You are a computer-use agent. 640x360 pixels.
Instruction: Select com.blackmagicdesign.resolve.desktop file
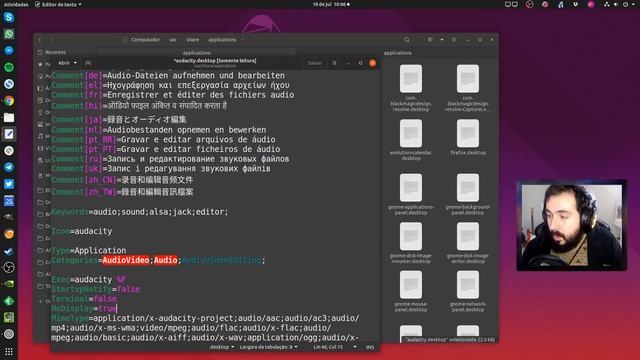411,88
